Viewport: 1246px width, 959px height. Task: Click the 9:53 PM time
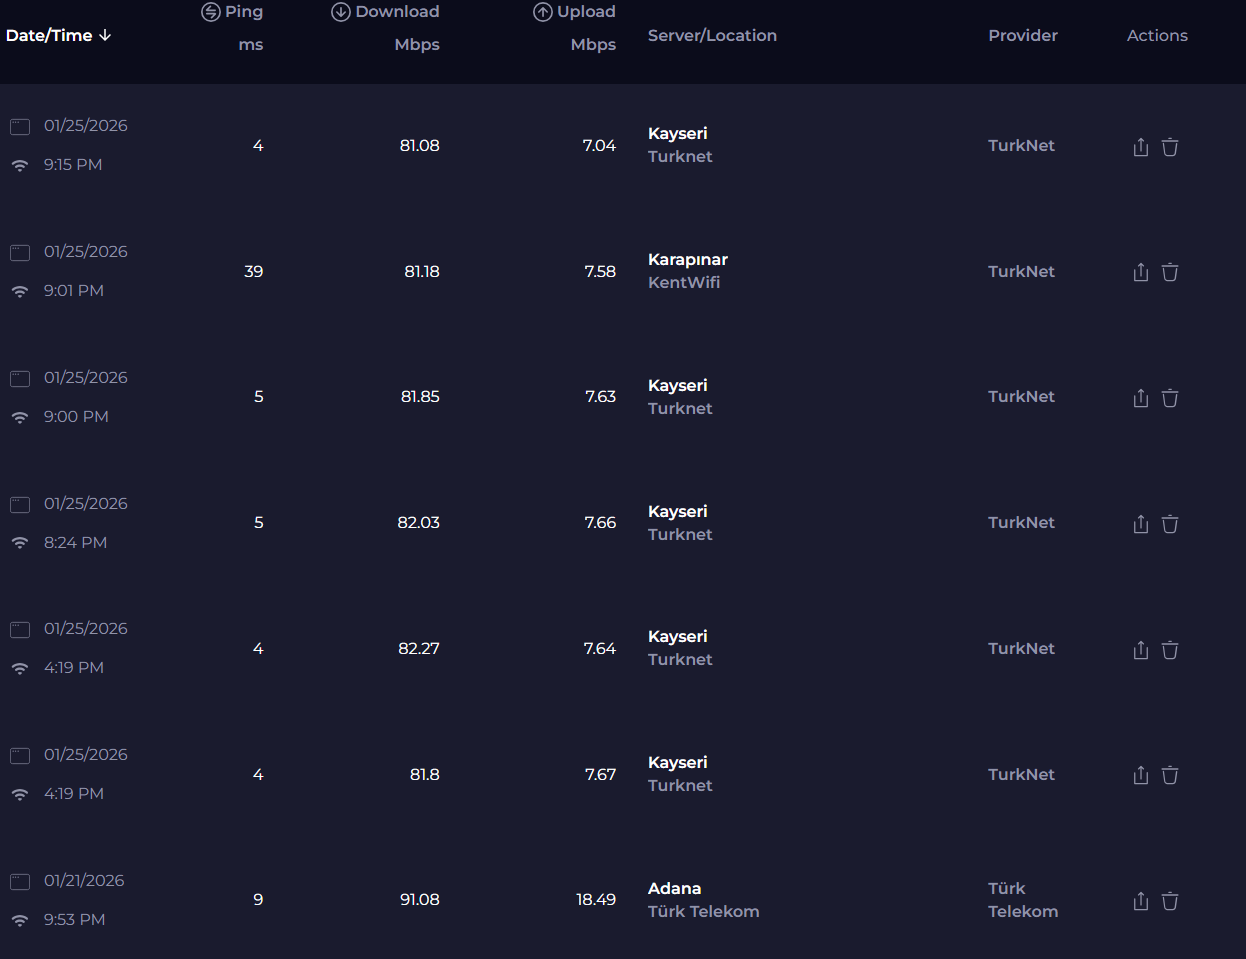(74, 919)
